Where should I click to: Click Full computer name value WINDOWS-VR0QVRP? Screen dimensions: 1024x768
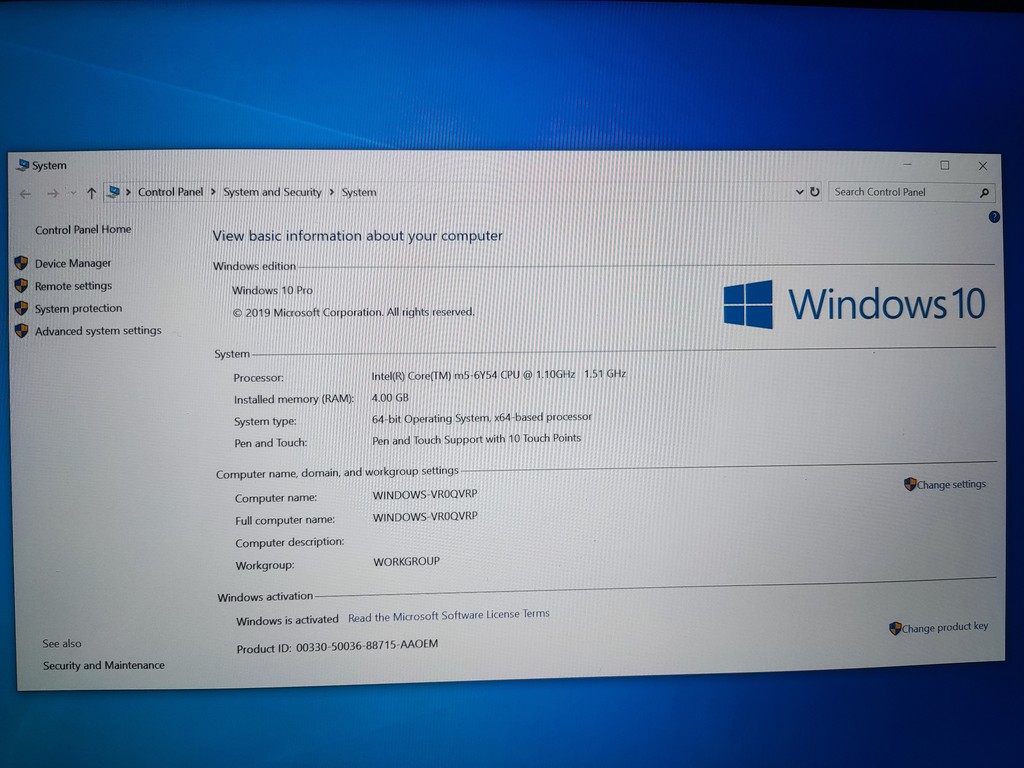tap(424, 517)
